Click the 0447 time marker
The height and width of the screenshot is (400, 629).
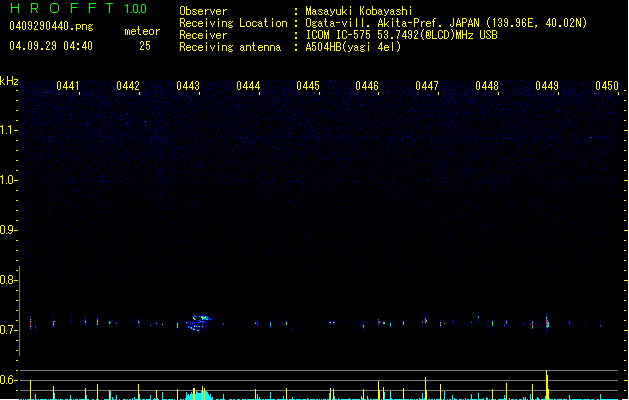tap(427, 86)
